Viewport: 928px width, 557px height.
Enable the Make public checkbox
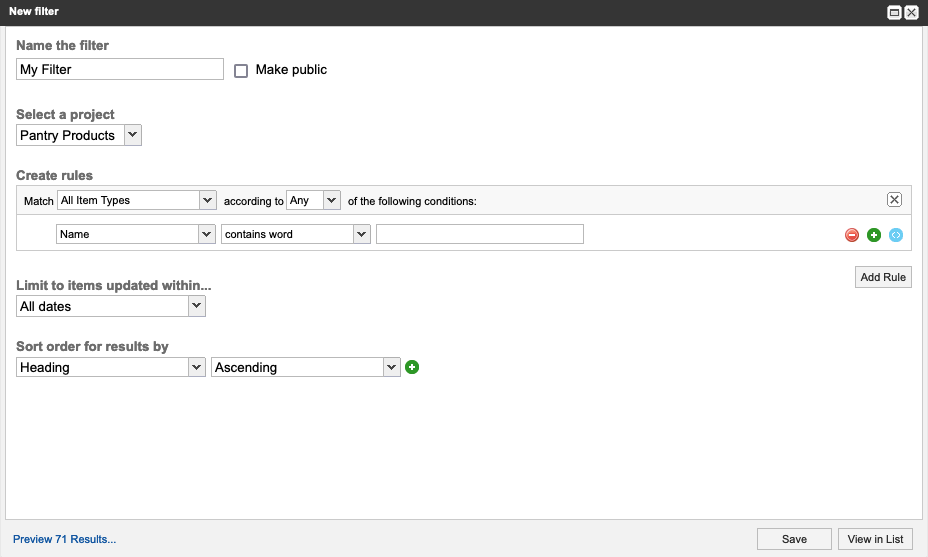point(241,71)
